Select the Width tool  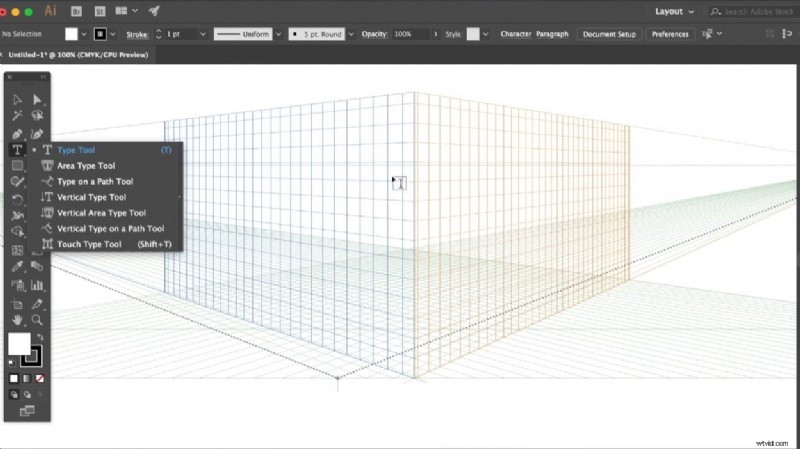coord(17,215)
